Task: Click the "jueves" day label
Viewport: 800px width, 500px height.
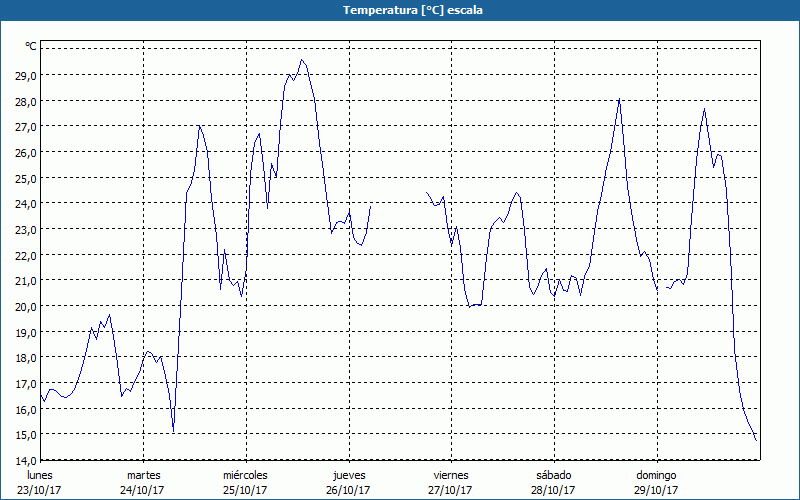Action: tap(349, 474)
